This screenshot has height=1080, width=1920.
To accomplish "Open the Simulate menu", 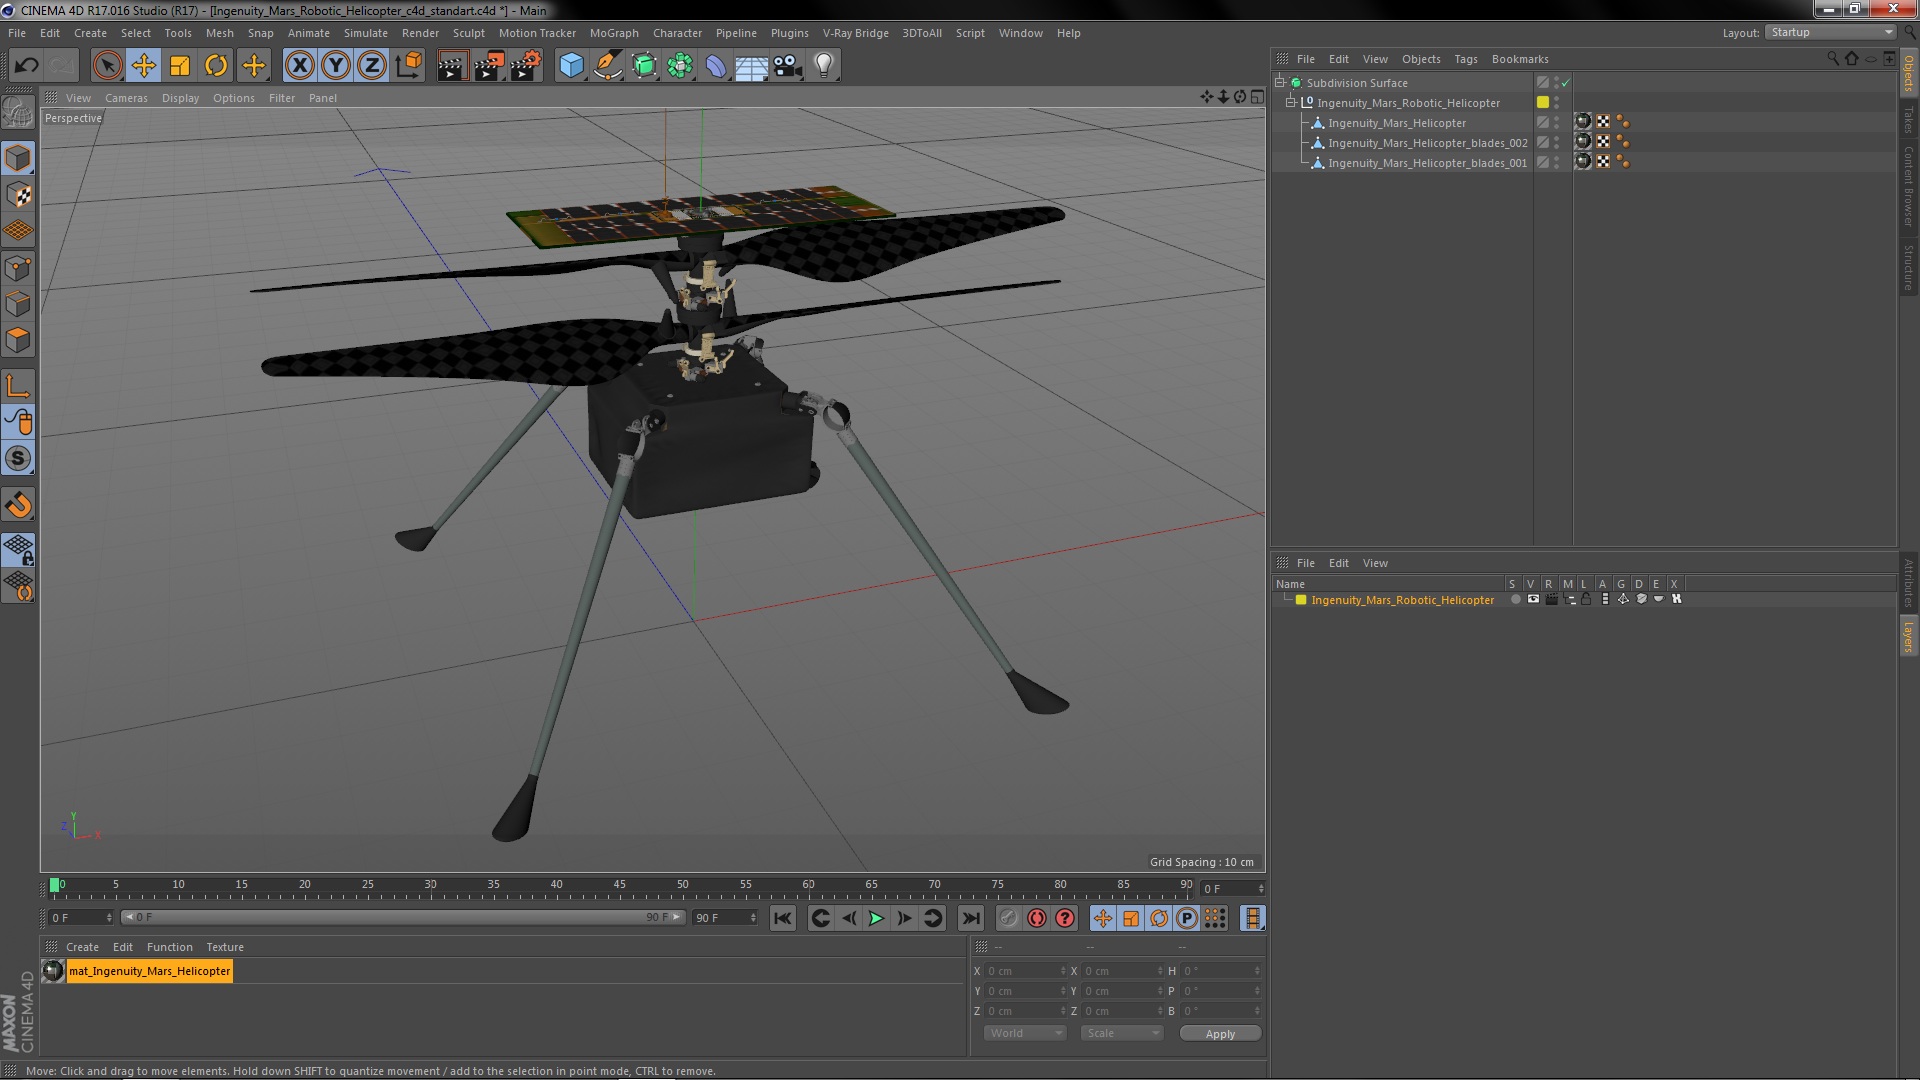I will click(365, 33).
